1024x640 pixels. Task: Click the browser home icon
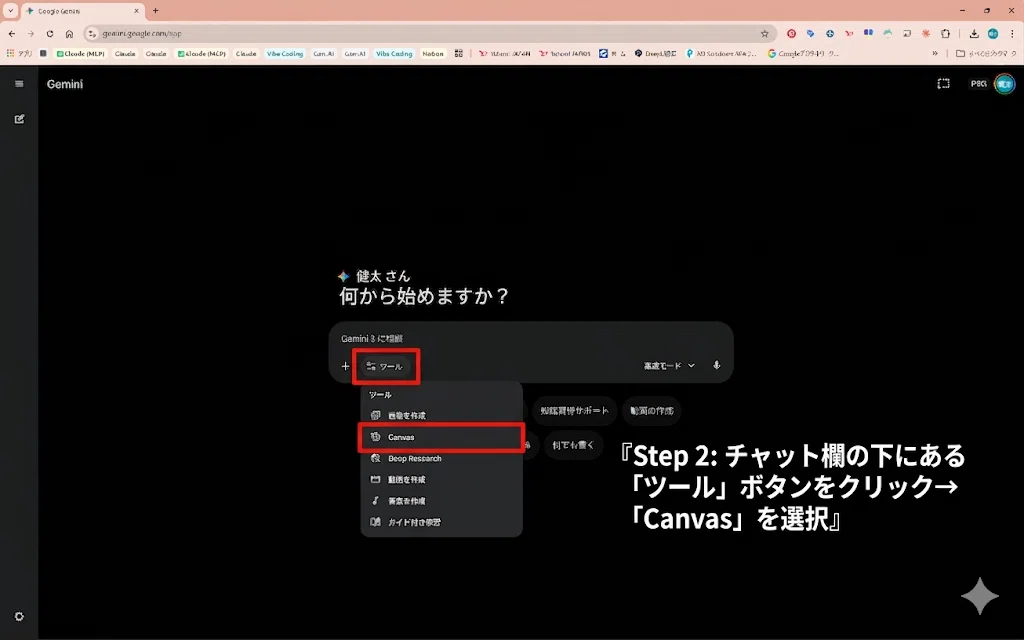coord(69,33)
